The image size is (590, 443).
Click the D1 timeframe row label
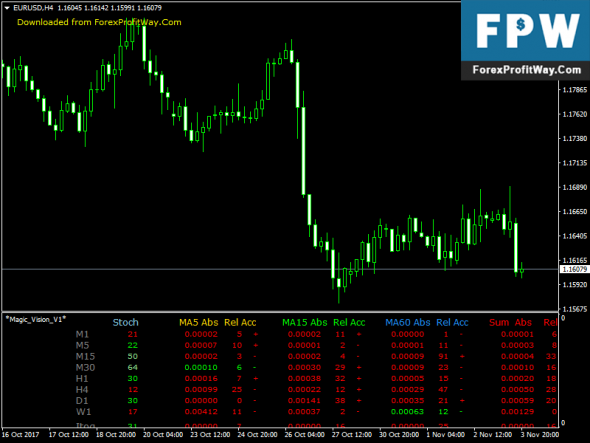coord(82,401)
